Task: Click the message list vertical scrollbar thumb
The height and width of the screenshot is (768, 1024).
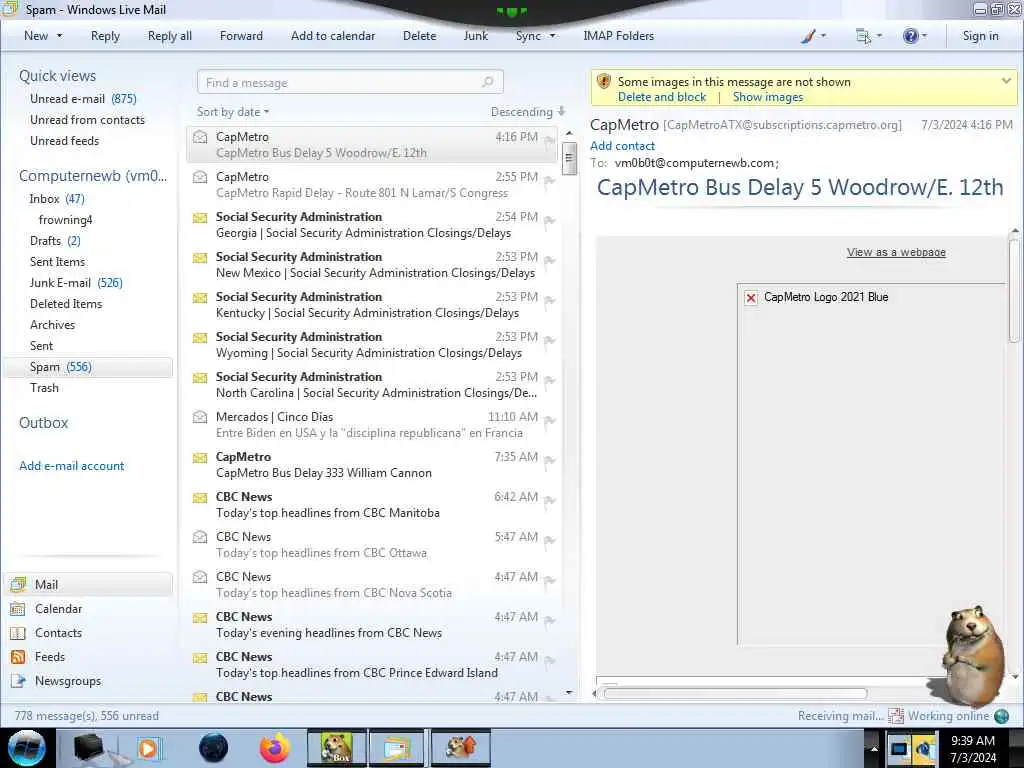Action: (569, 158)
